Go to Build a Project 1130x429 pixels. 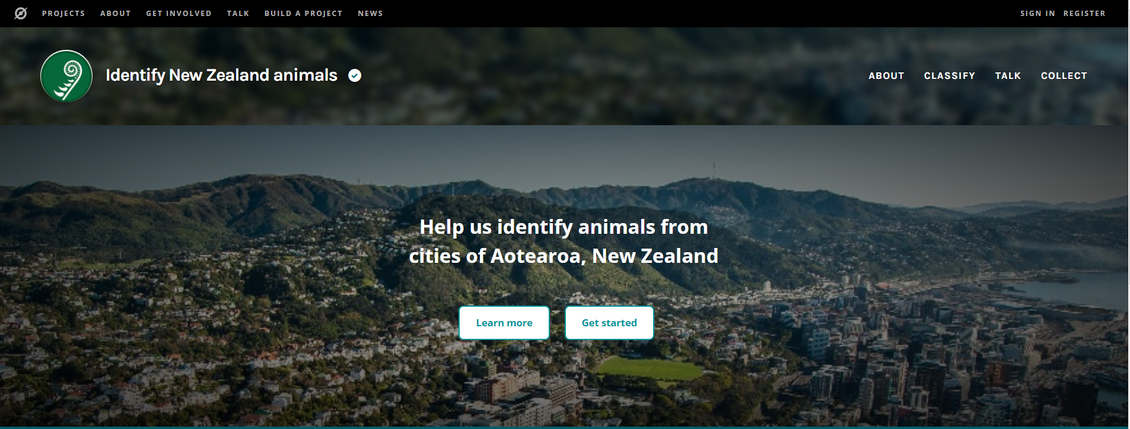coord(303,14)
